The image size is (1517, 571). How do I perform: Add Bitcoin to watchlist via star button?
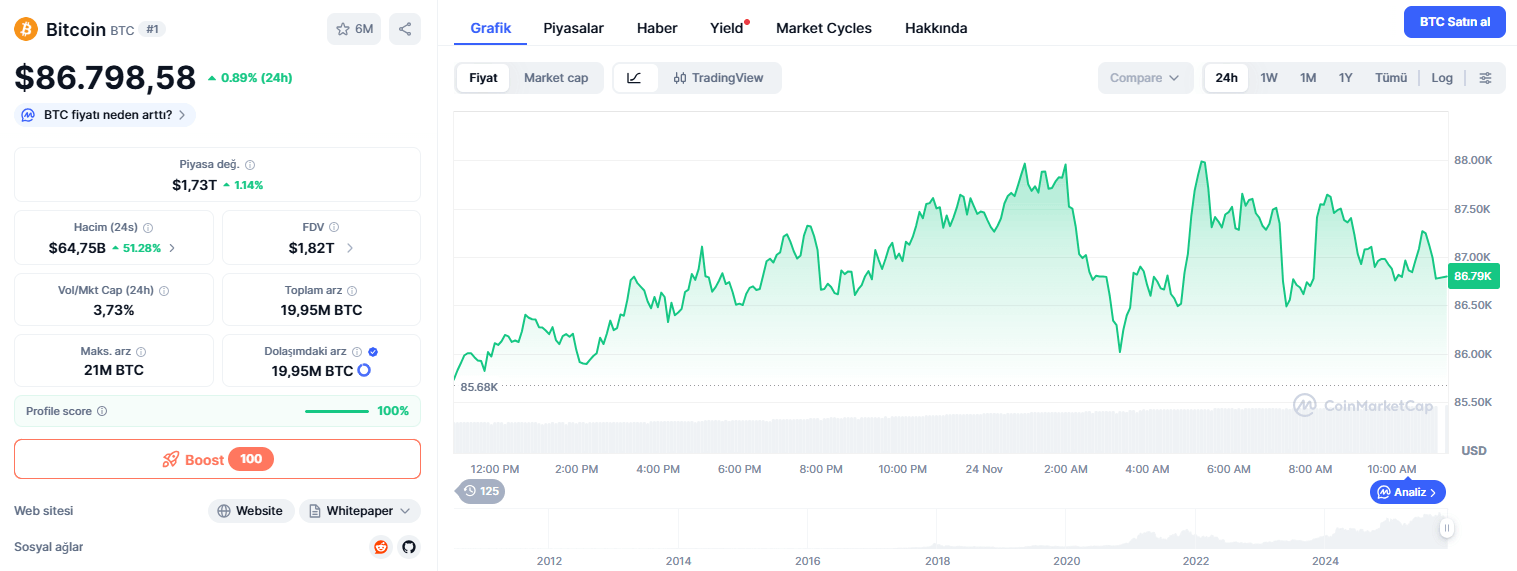[x=354, y=29]
